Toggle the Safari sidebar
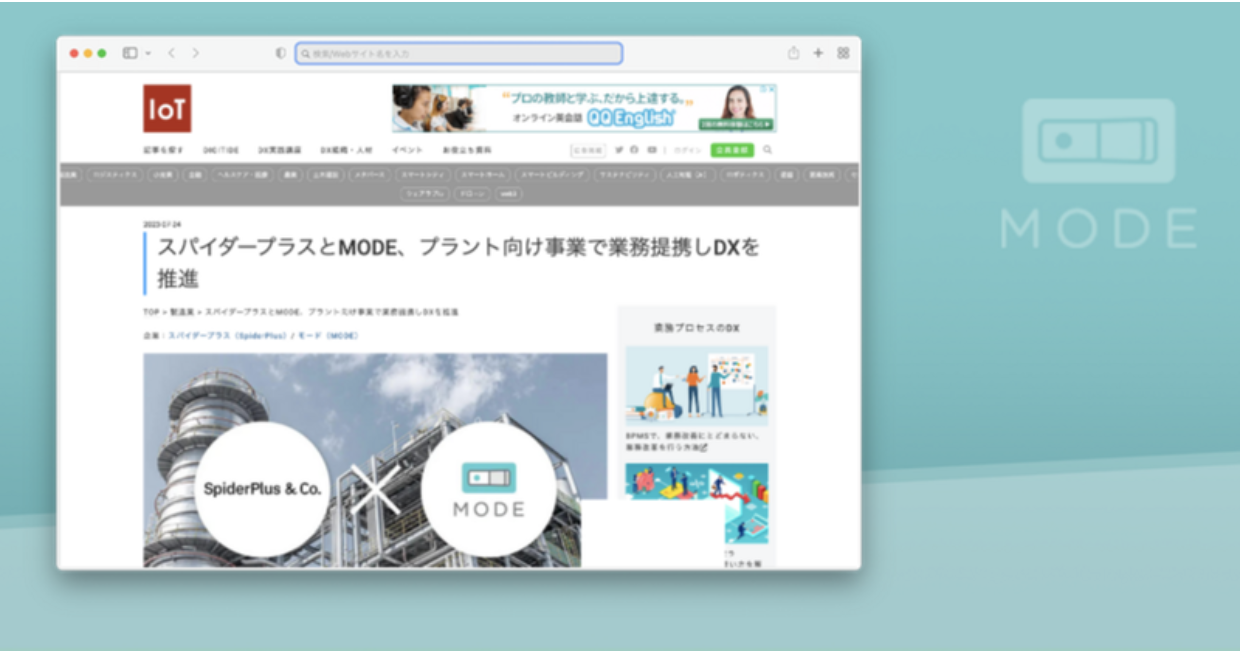Screen dimensions: 1240x652 tap(130, 53)
